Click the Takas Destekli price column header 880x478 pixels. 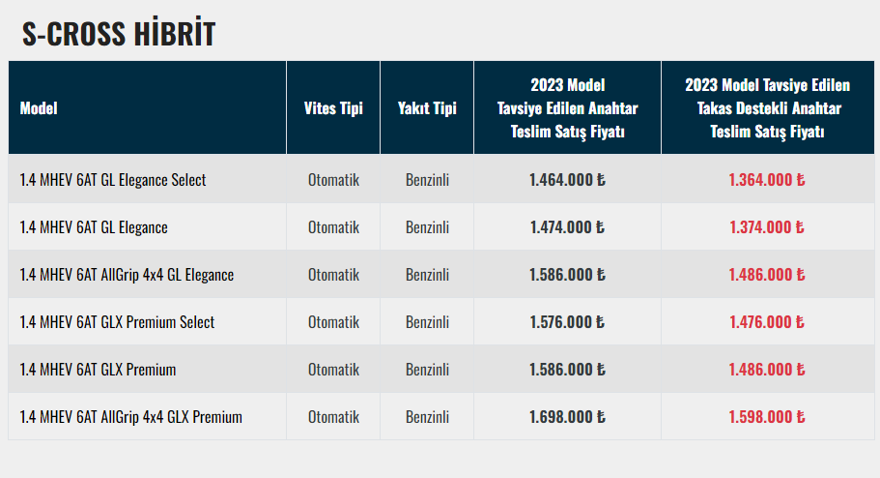click(767, 108)
